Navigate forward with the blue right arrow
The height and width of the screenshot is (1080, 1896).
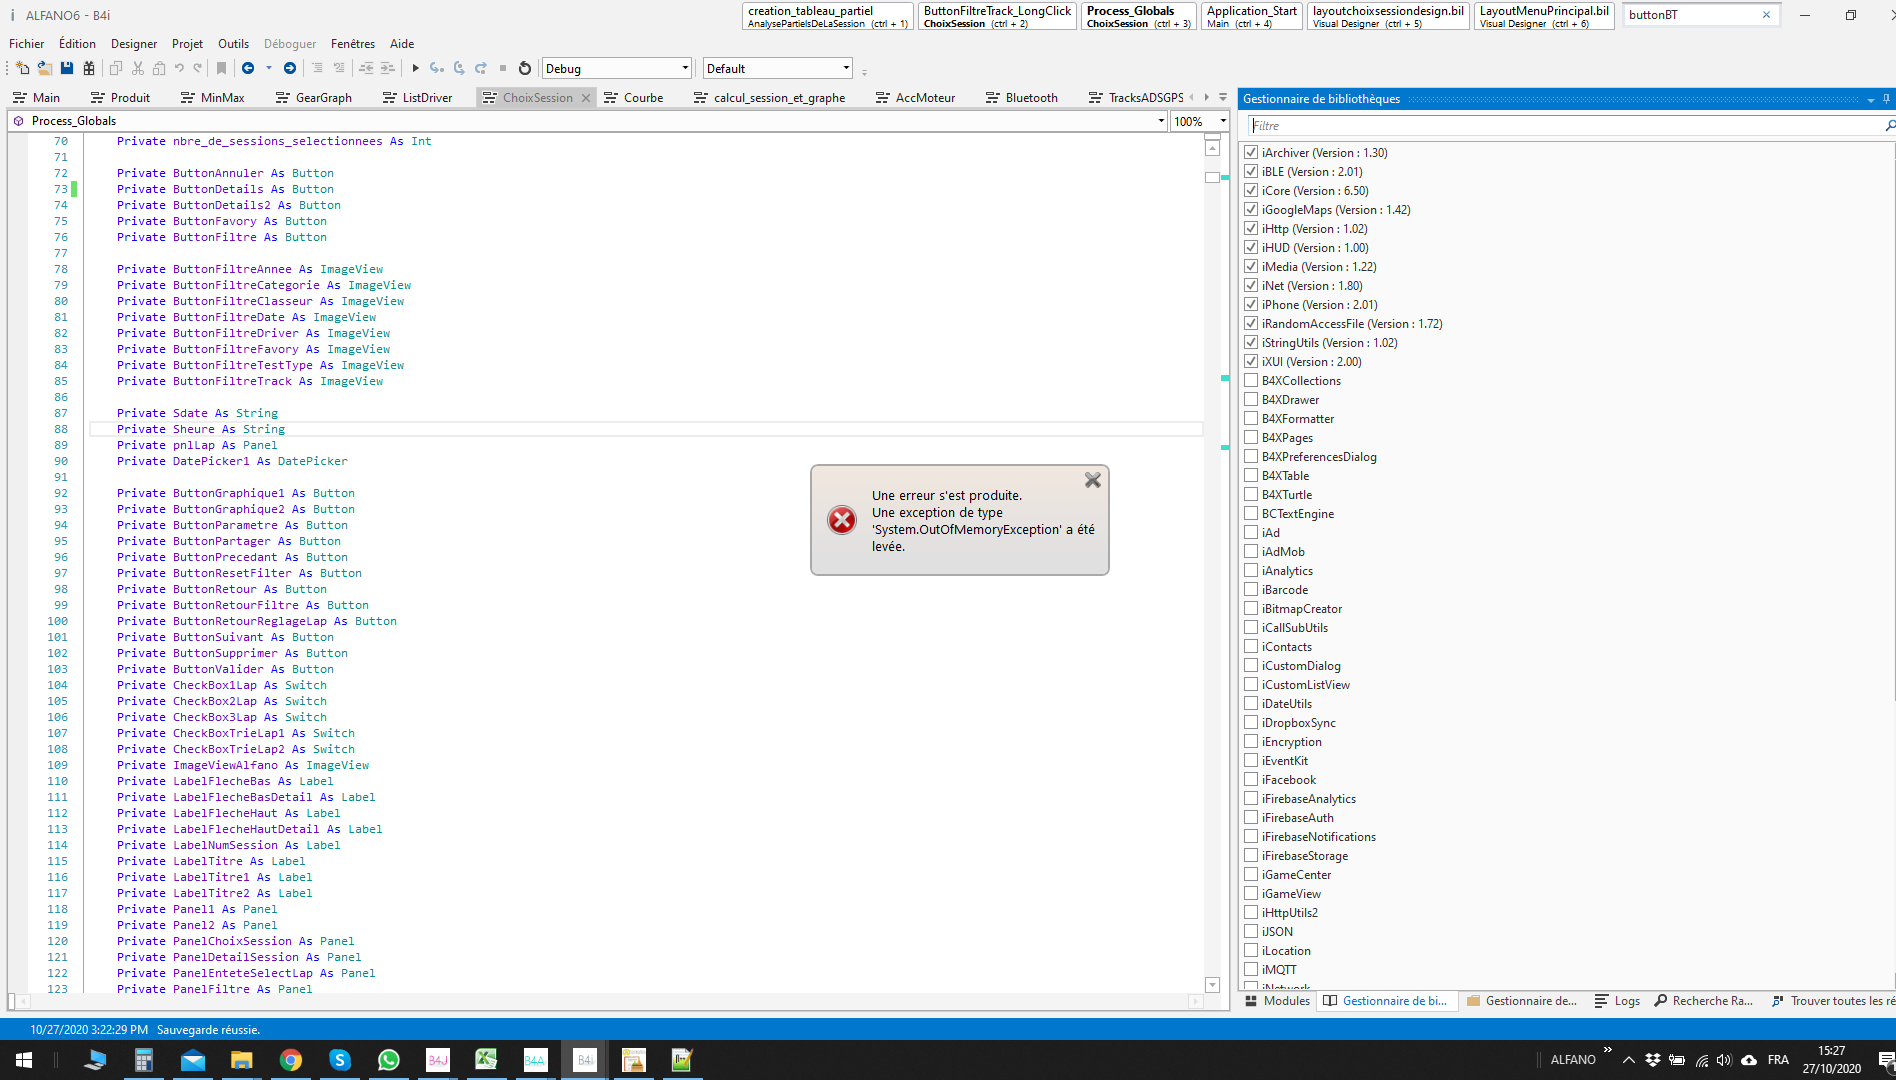290,68
